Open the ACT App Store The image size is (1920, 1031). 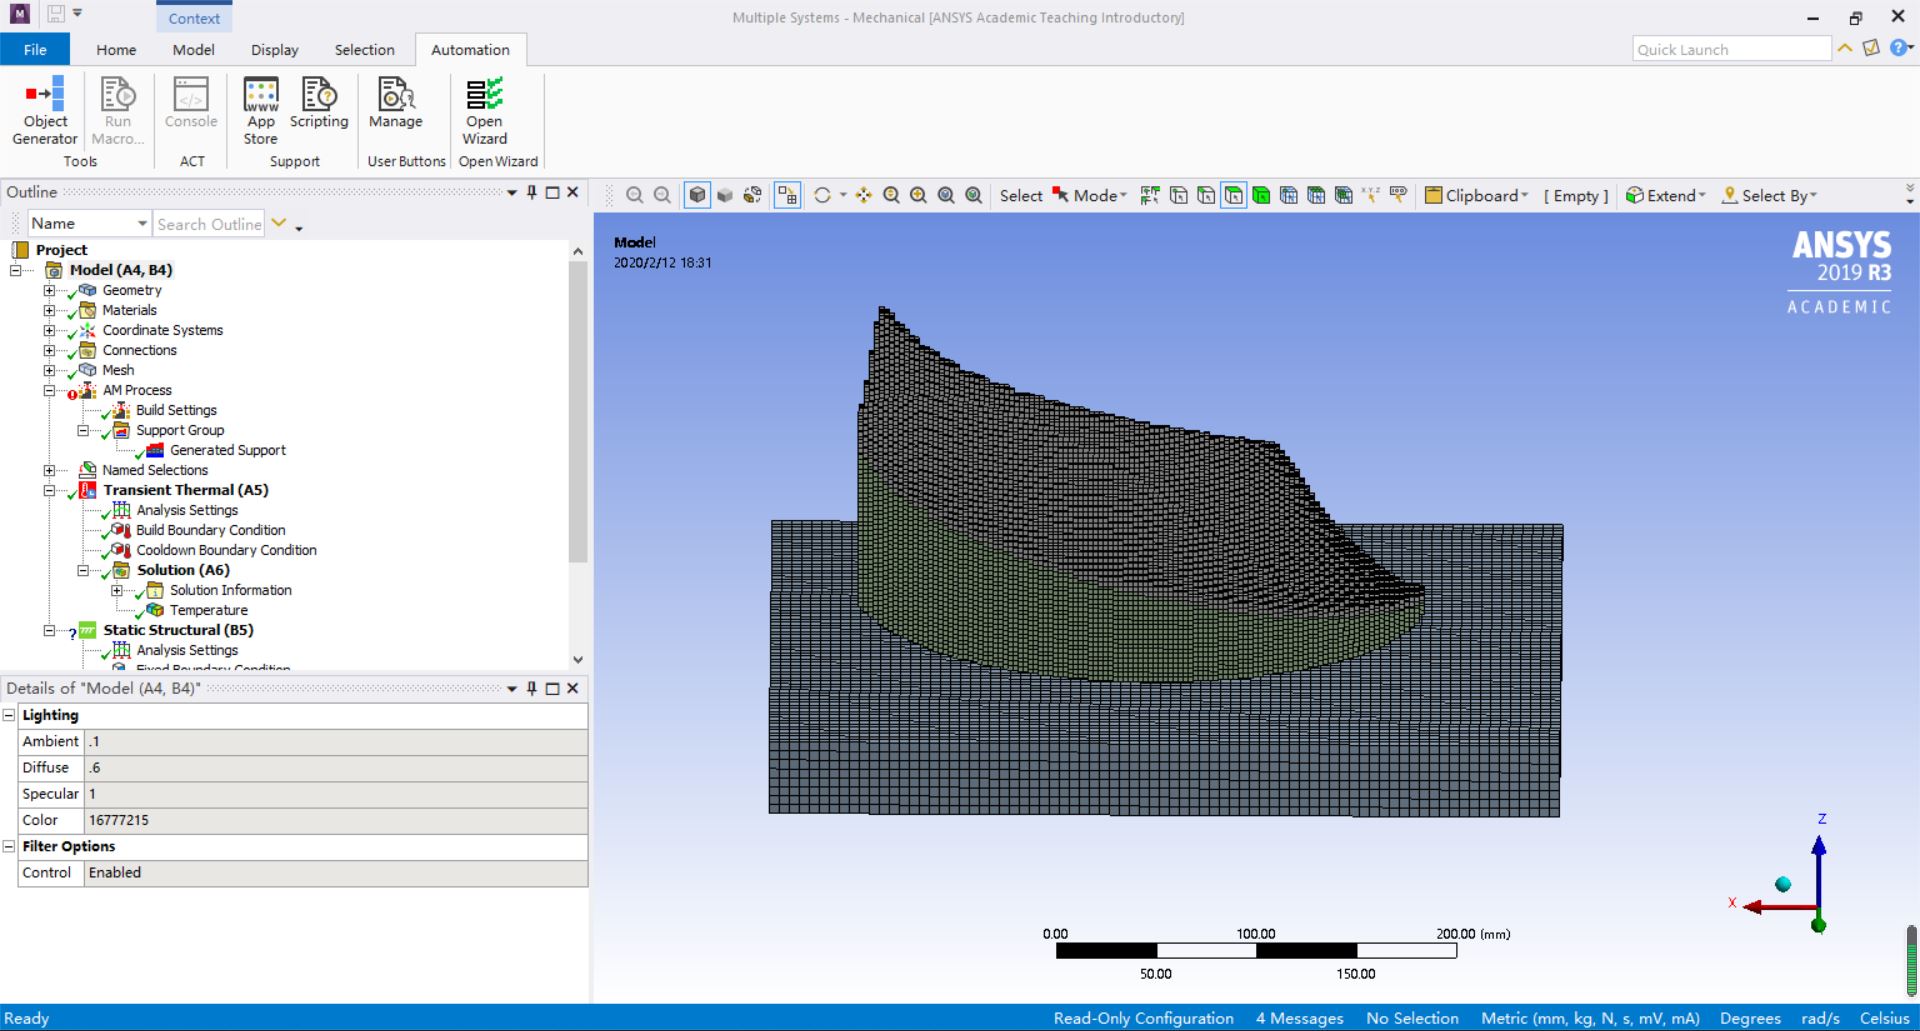[x=260, y=110]
